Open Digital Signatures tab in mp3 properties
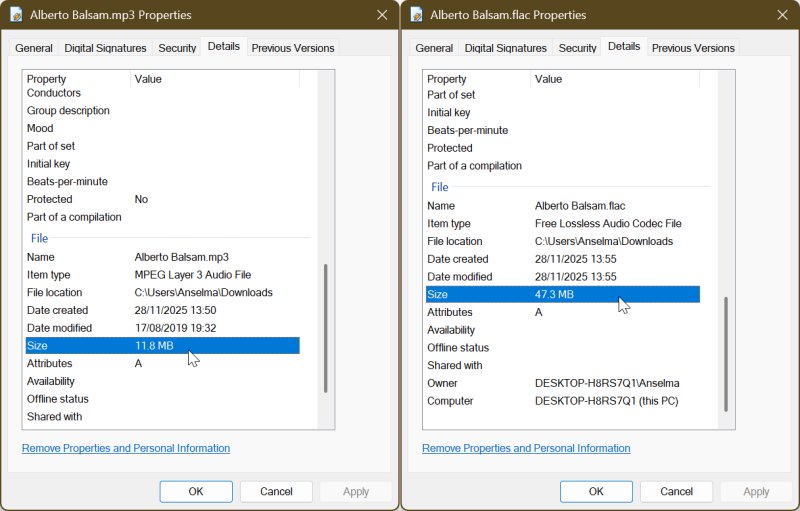Viewport: 800px width, 511px height. pyautogui.click(x=105, y=48)
